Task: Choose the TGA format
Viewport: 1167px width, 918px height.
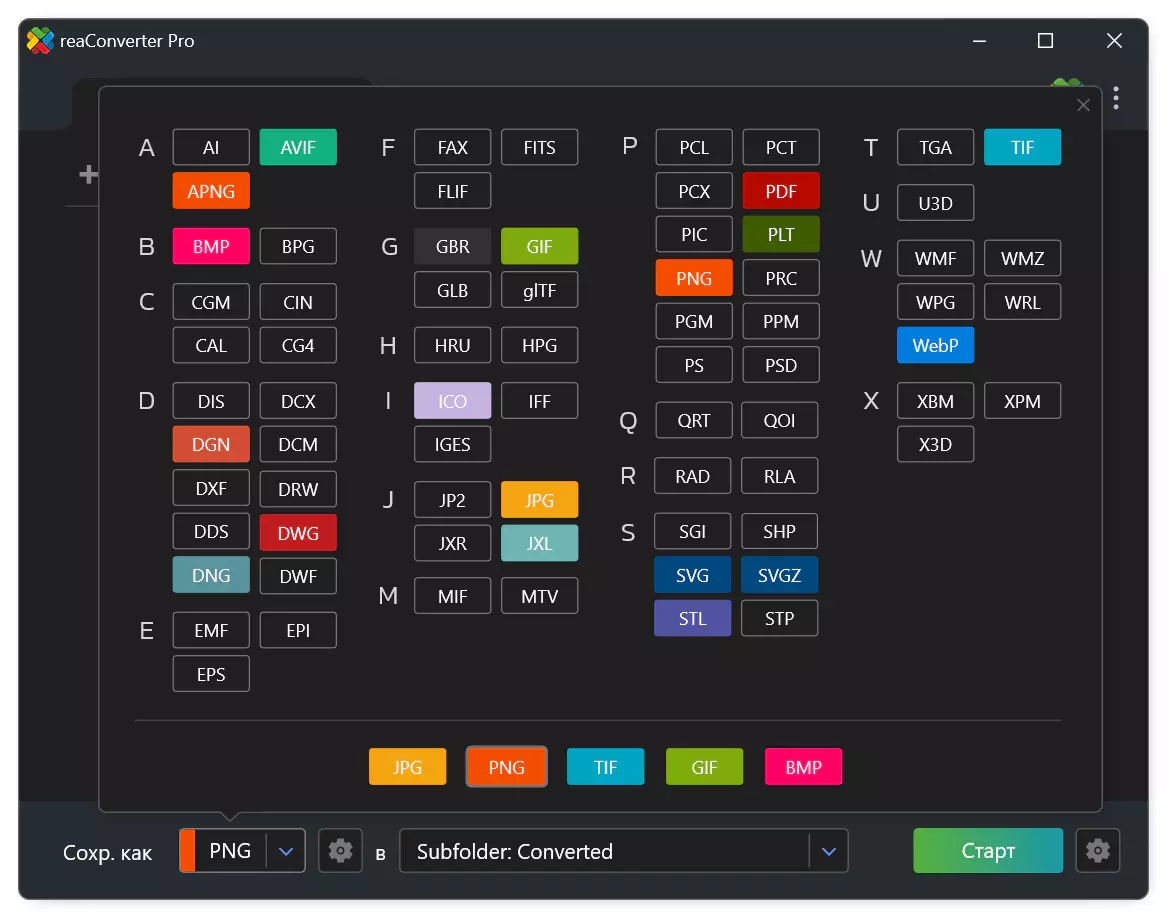Action: [935, 147]
